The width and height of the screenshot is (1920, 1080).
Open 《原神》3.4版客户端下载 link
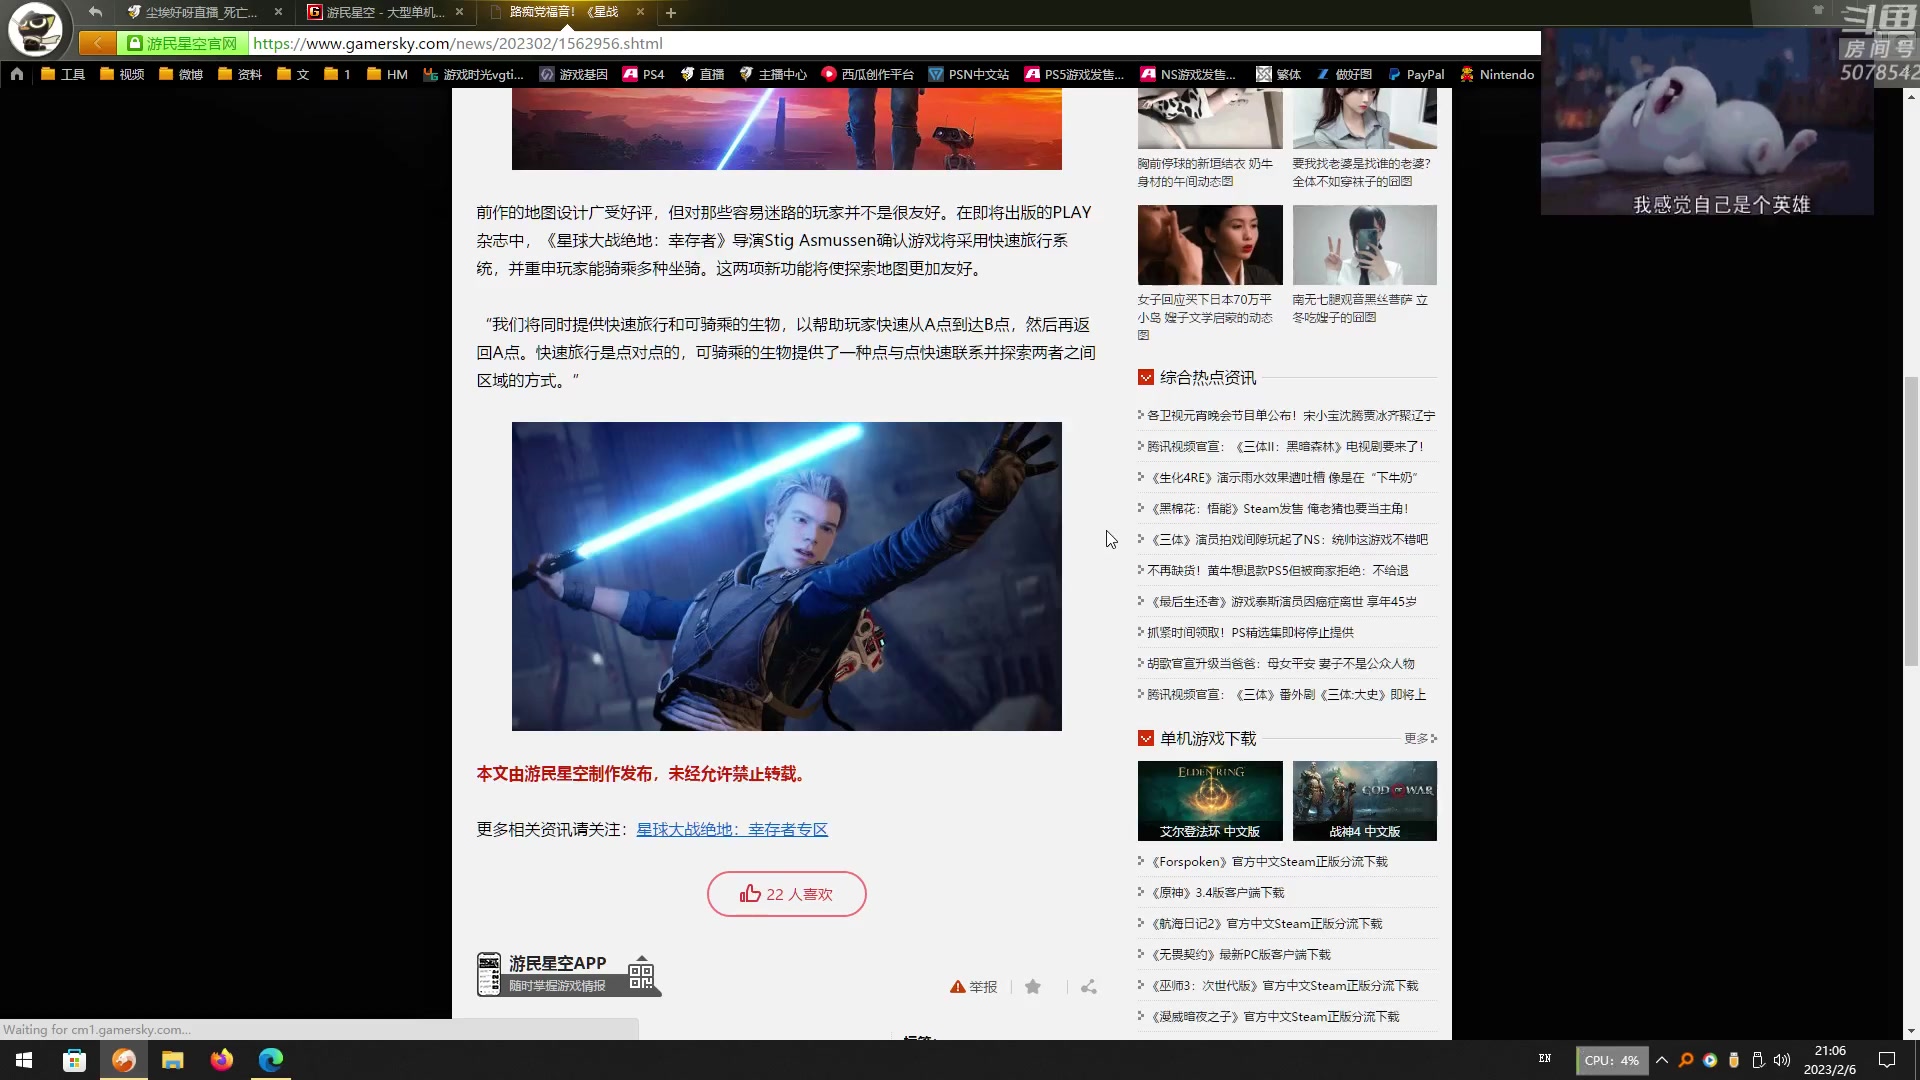[x=1216, y=892]
